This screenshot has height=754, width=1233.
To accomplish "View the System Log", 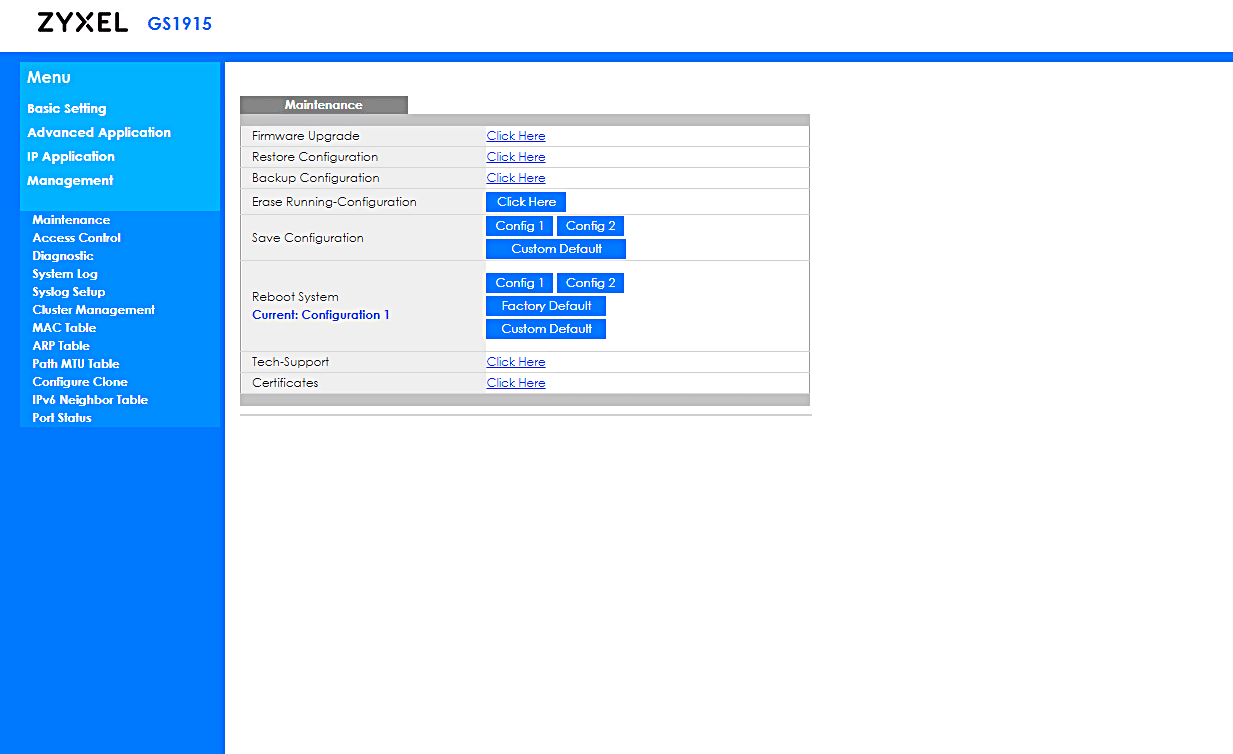I will 65,274.
